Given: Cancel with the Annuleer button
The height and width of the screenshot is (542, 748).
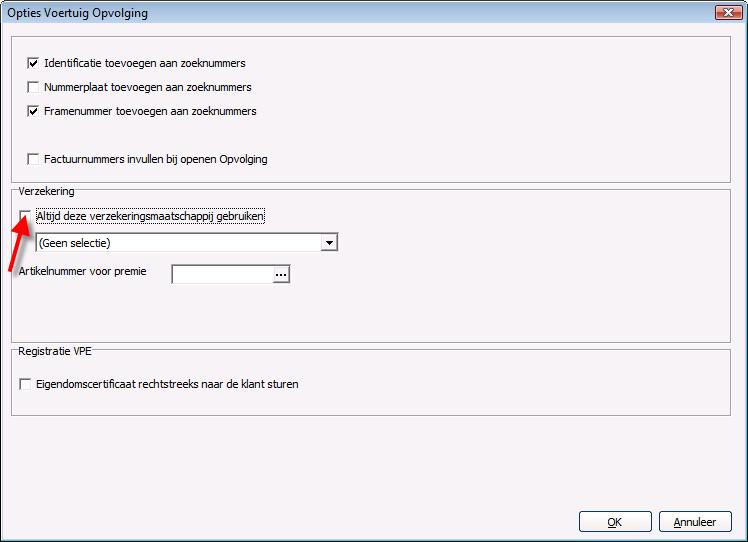Looking at the screenshot, I should (695, 522).
